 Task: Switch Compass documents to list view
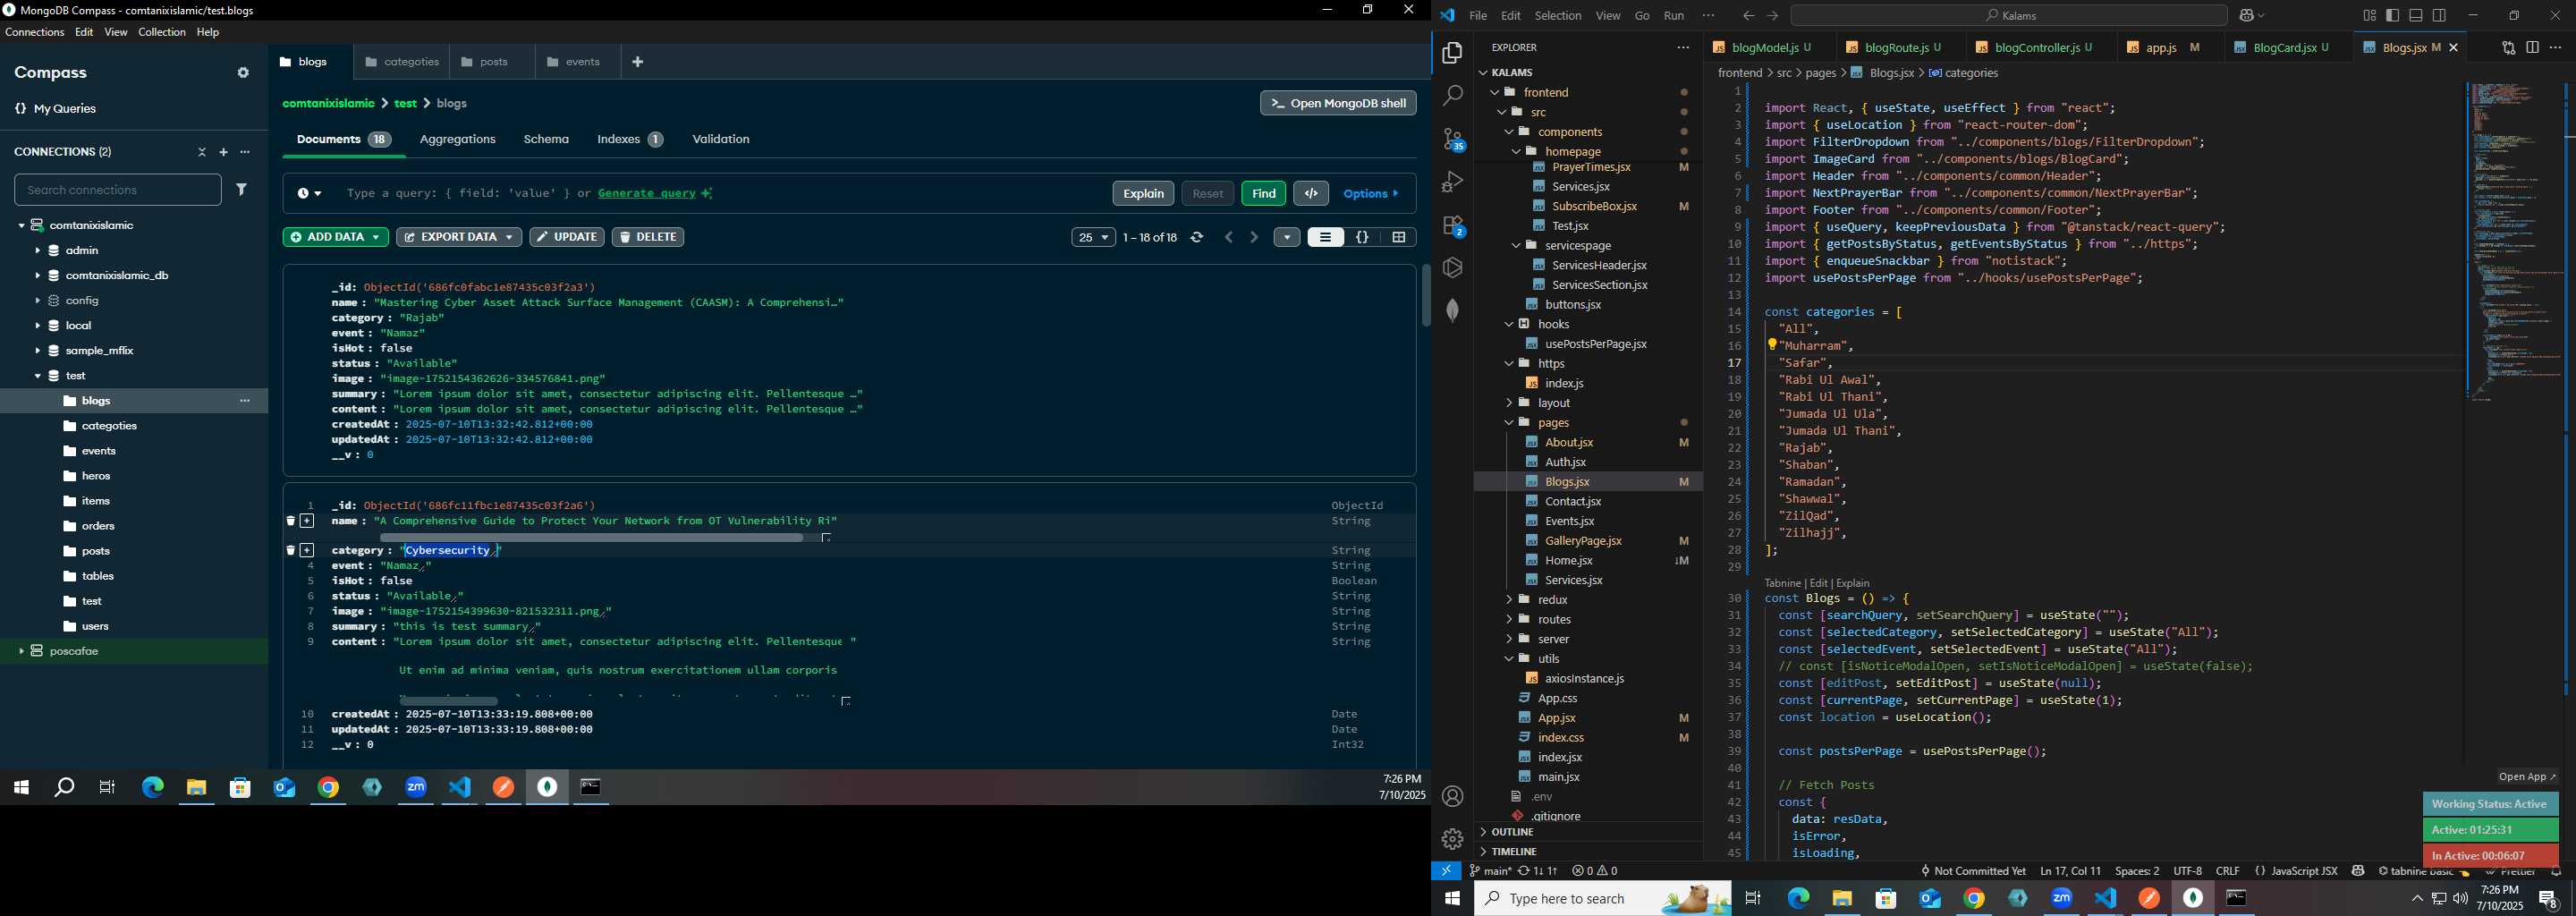[x=1325, y=237]
